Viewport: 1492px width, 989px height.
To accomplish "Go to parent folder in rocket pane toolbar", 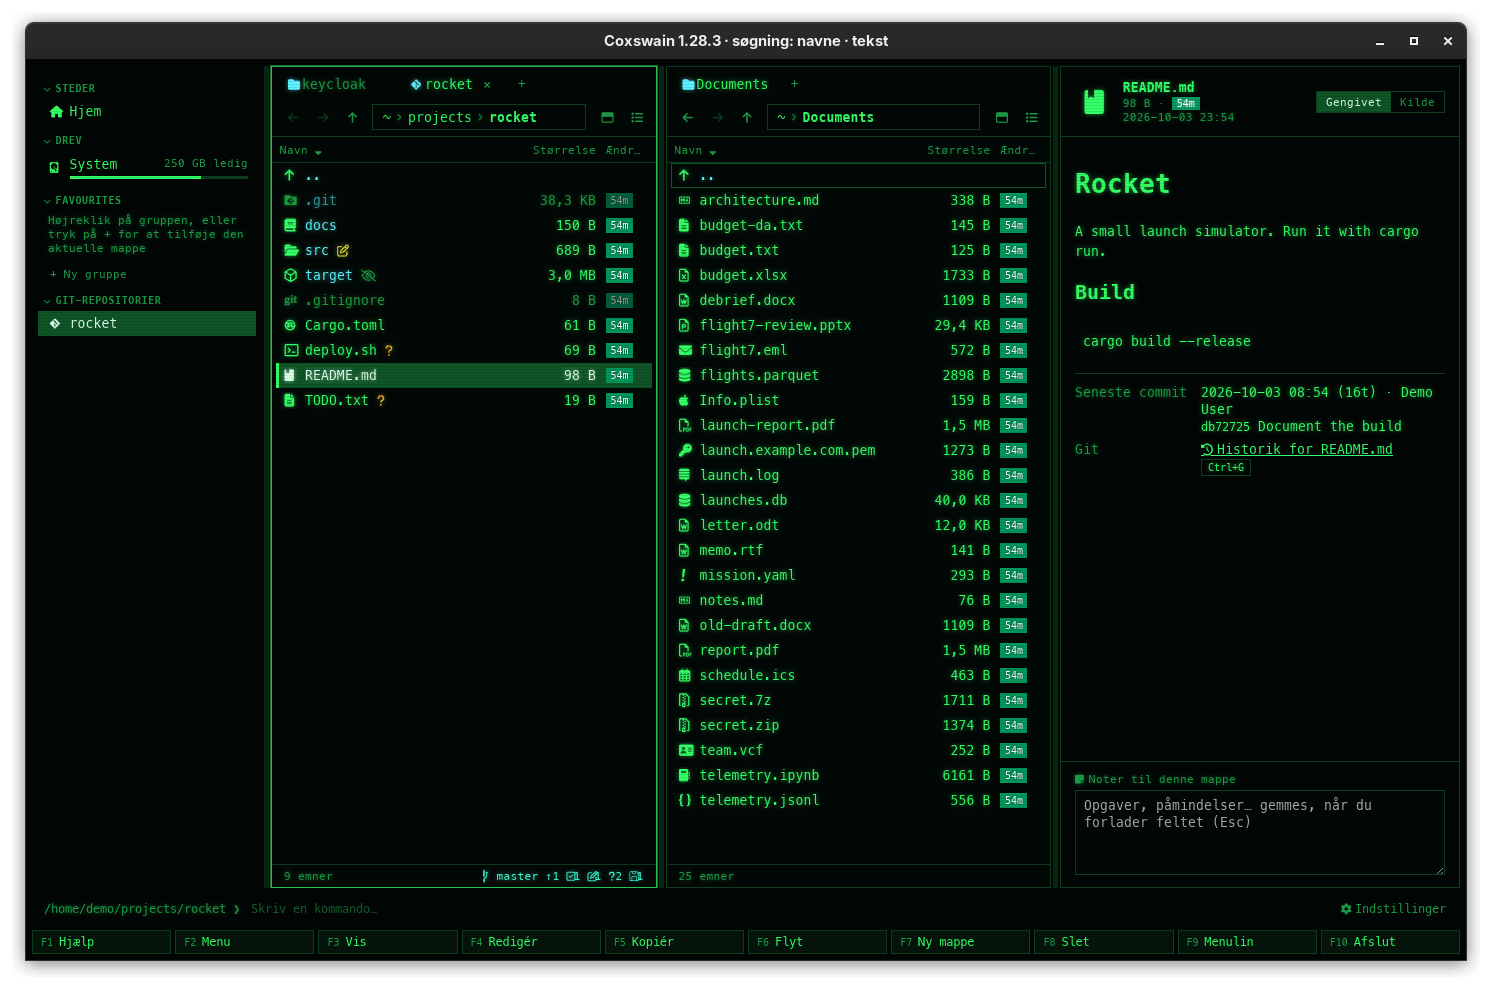I will pos(352,118).
